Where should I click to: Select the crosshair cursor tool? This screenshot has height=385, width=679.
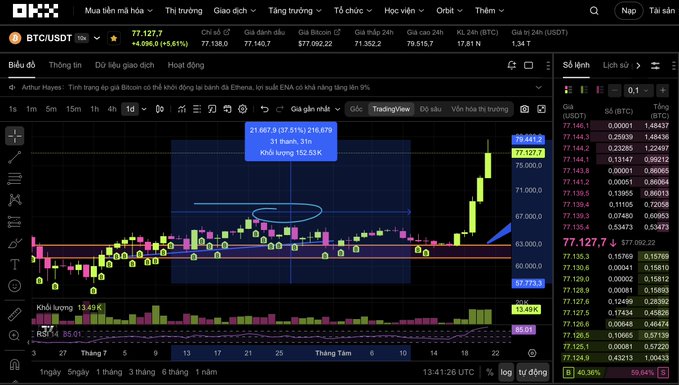pyautogui.click(x=15, y=136)
